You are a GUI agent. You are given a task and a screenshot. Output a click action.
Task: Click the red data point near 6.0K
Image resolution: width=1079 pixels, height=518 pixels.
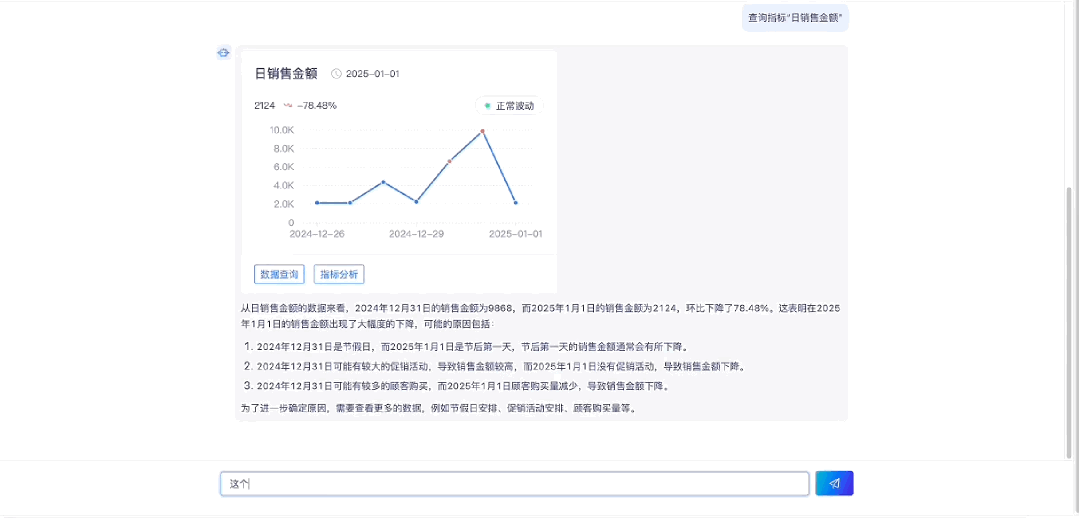tap(449, 161)
